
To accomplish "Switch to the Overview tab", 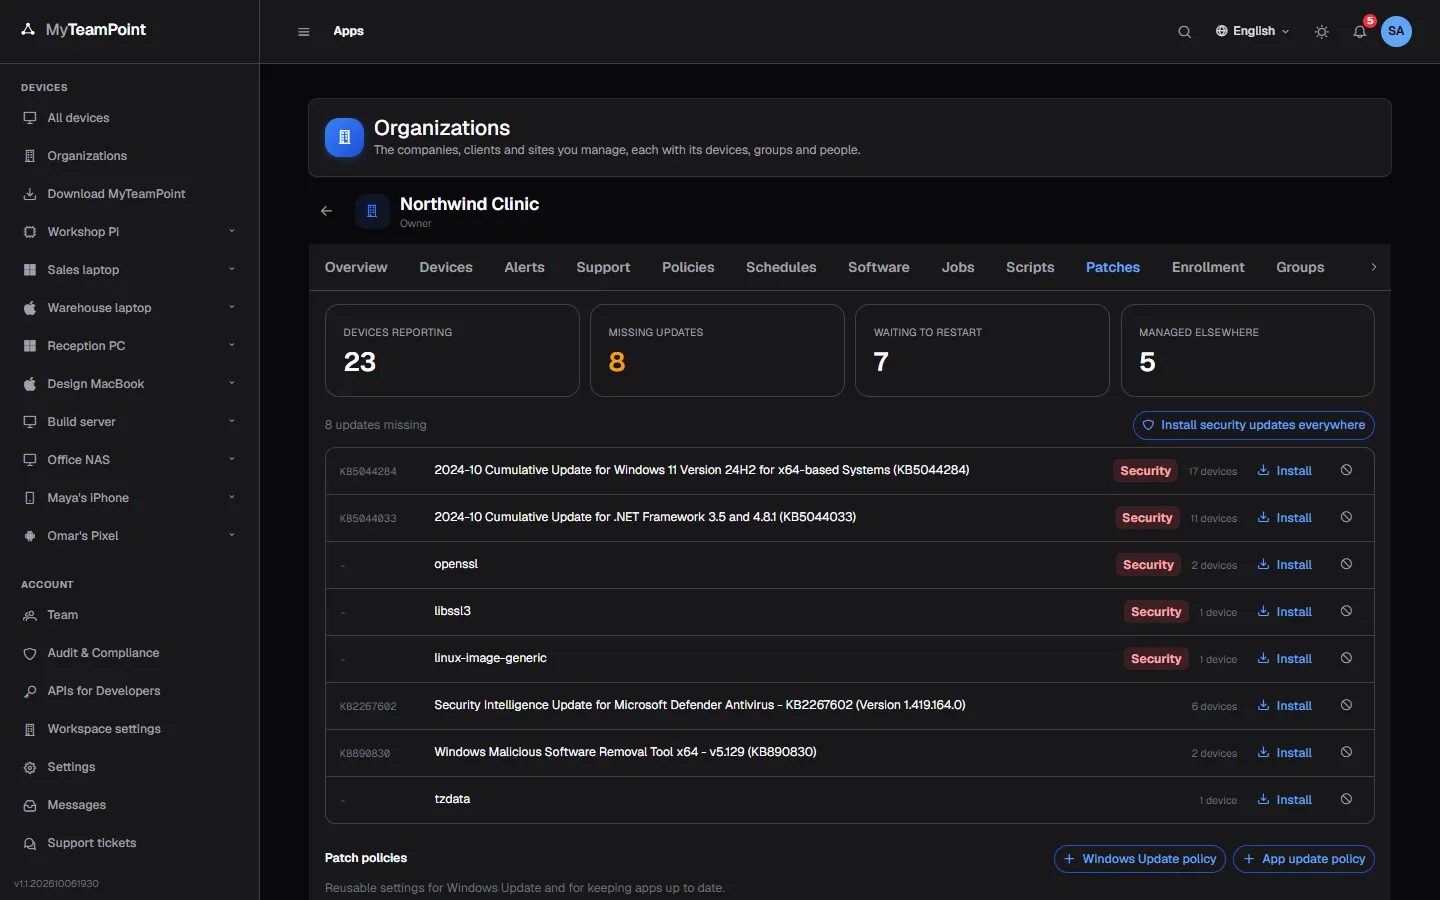I will pos(356,267).
